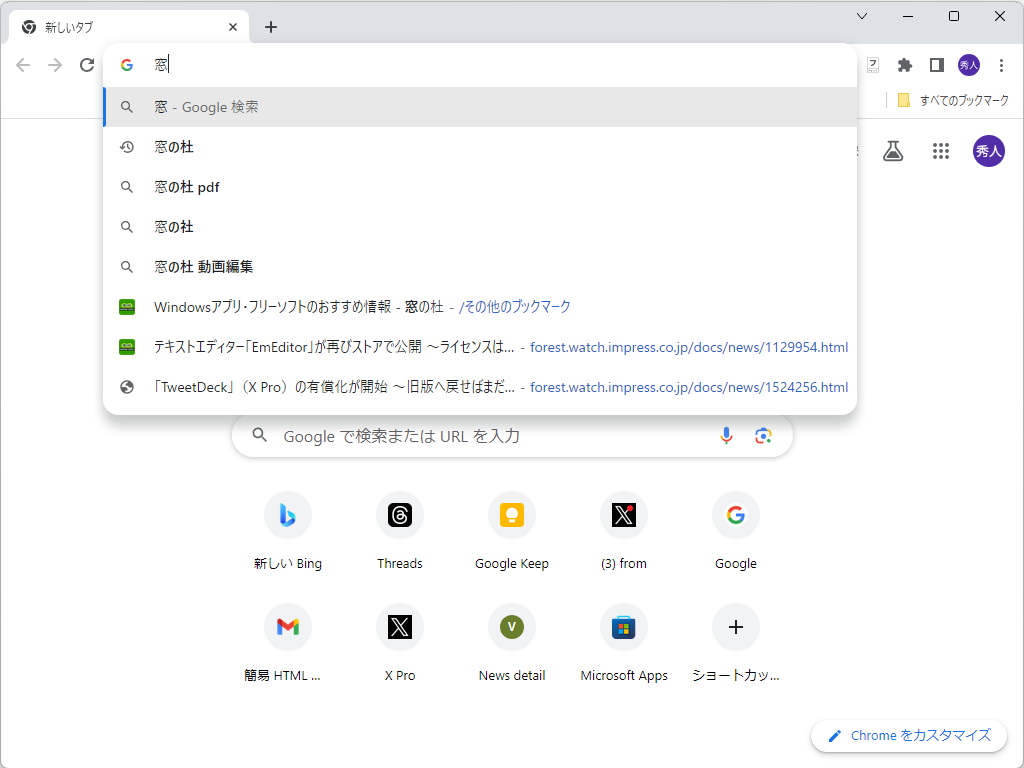Reload the page with the refresh icon

point(86,64)
